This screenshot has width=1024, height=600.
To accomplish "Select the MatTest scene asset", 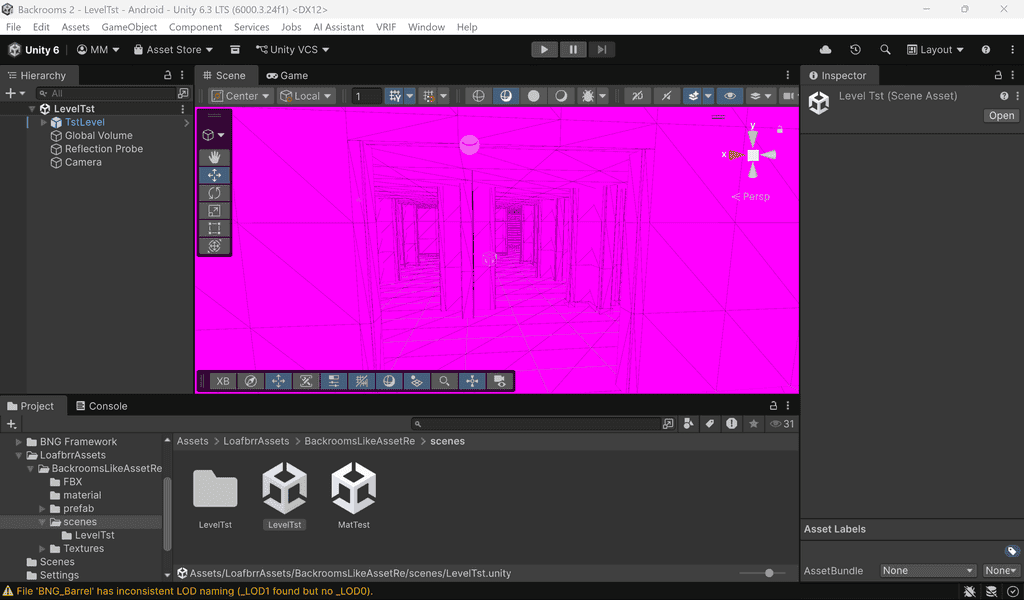I will pyautogui.click(x=353, y=495).
